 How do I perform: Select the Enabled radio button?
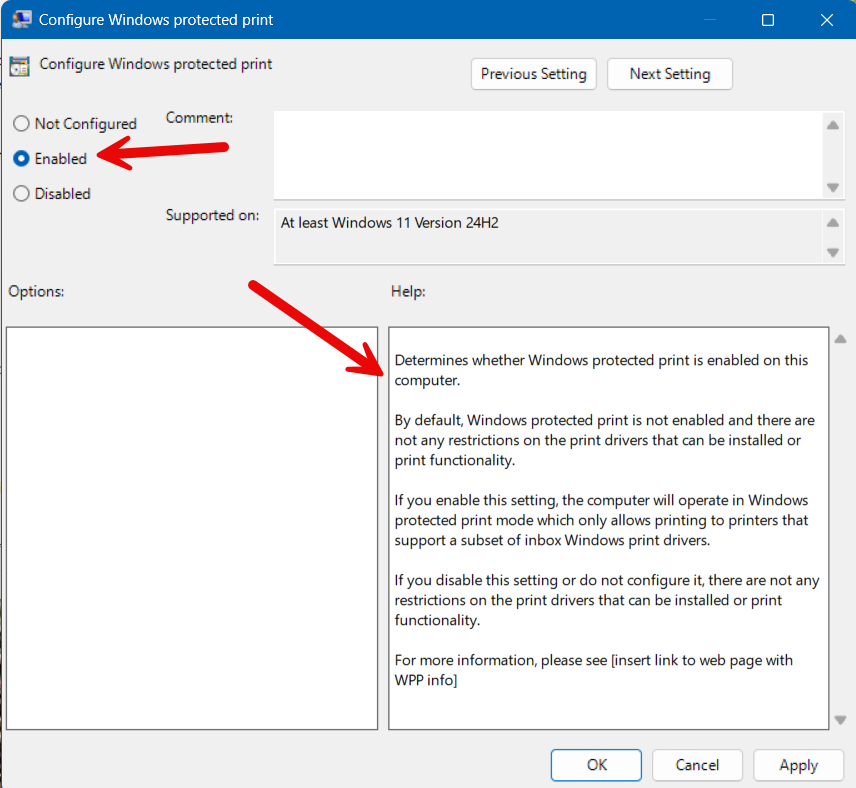(x=21, y=158)
